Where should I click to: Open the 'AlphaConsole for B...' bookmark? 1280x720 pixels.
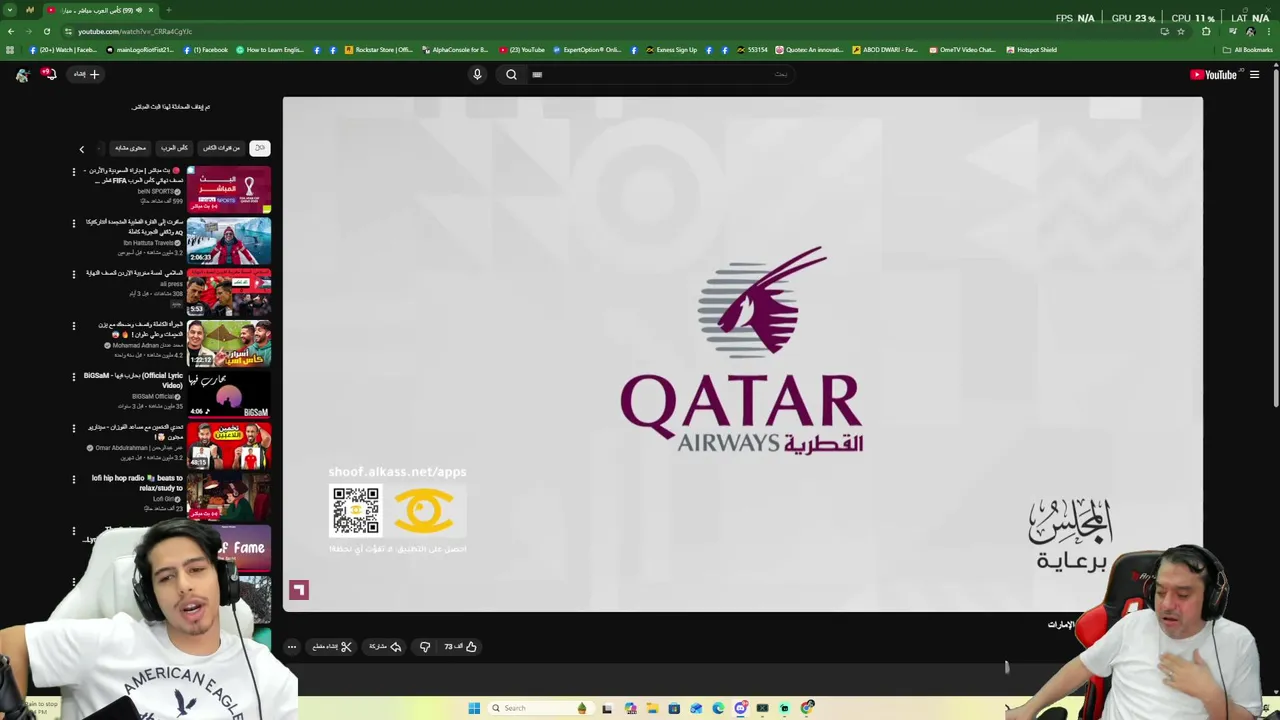456,50
